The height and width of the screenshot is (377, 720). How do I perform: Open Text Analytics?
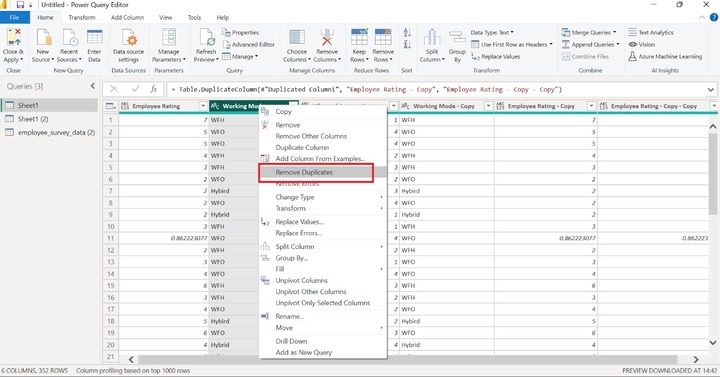click(x=651, y=33)
